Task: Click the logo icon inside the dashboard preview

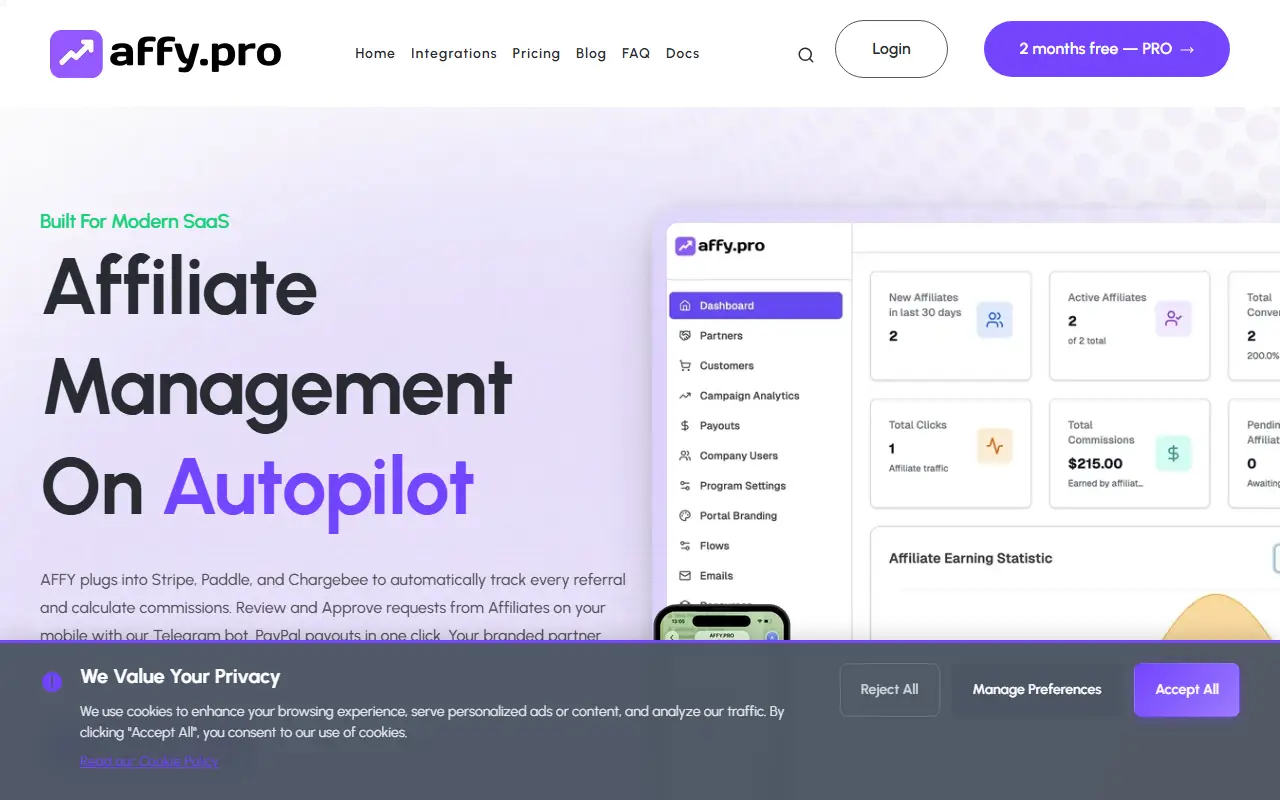Action: pos(685,246)
